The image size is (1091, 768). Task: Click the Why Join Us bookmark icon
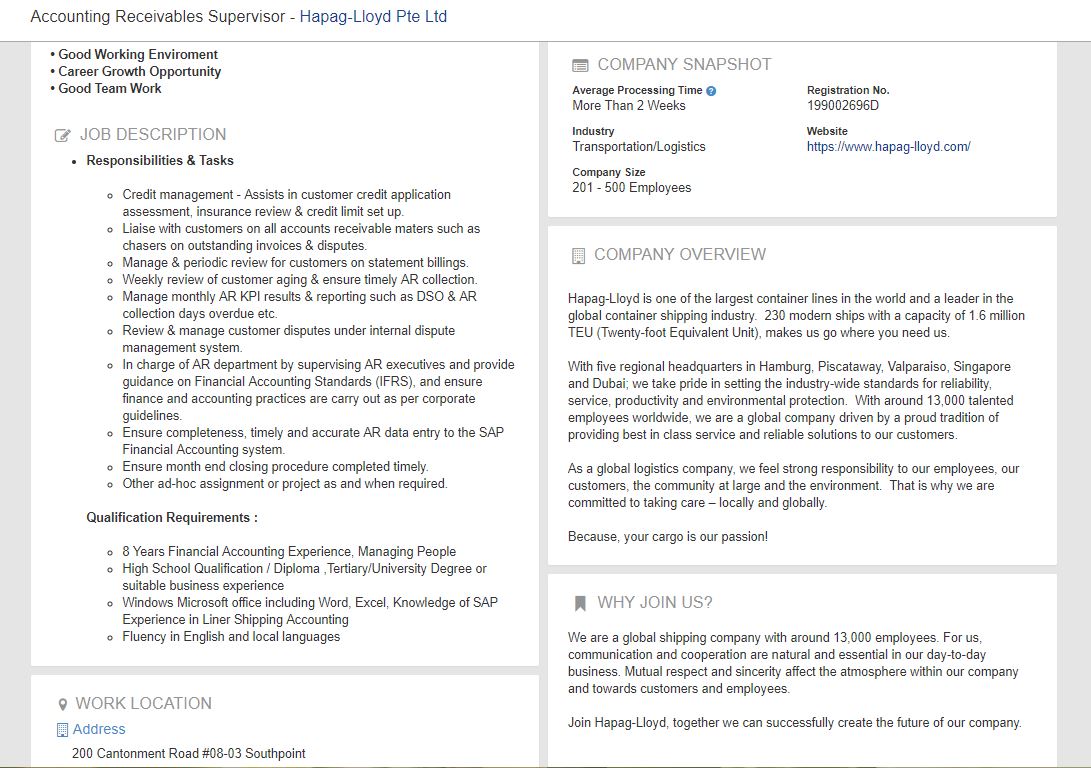click(x=580, y=603)
